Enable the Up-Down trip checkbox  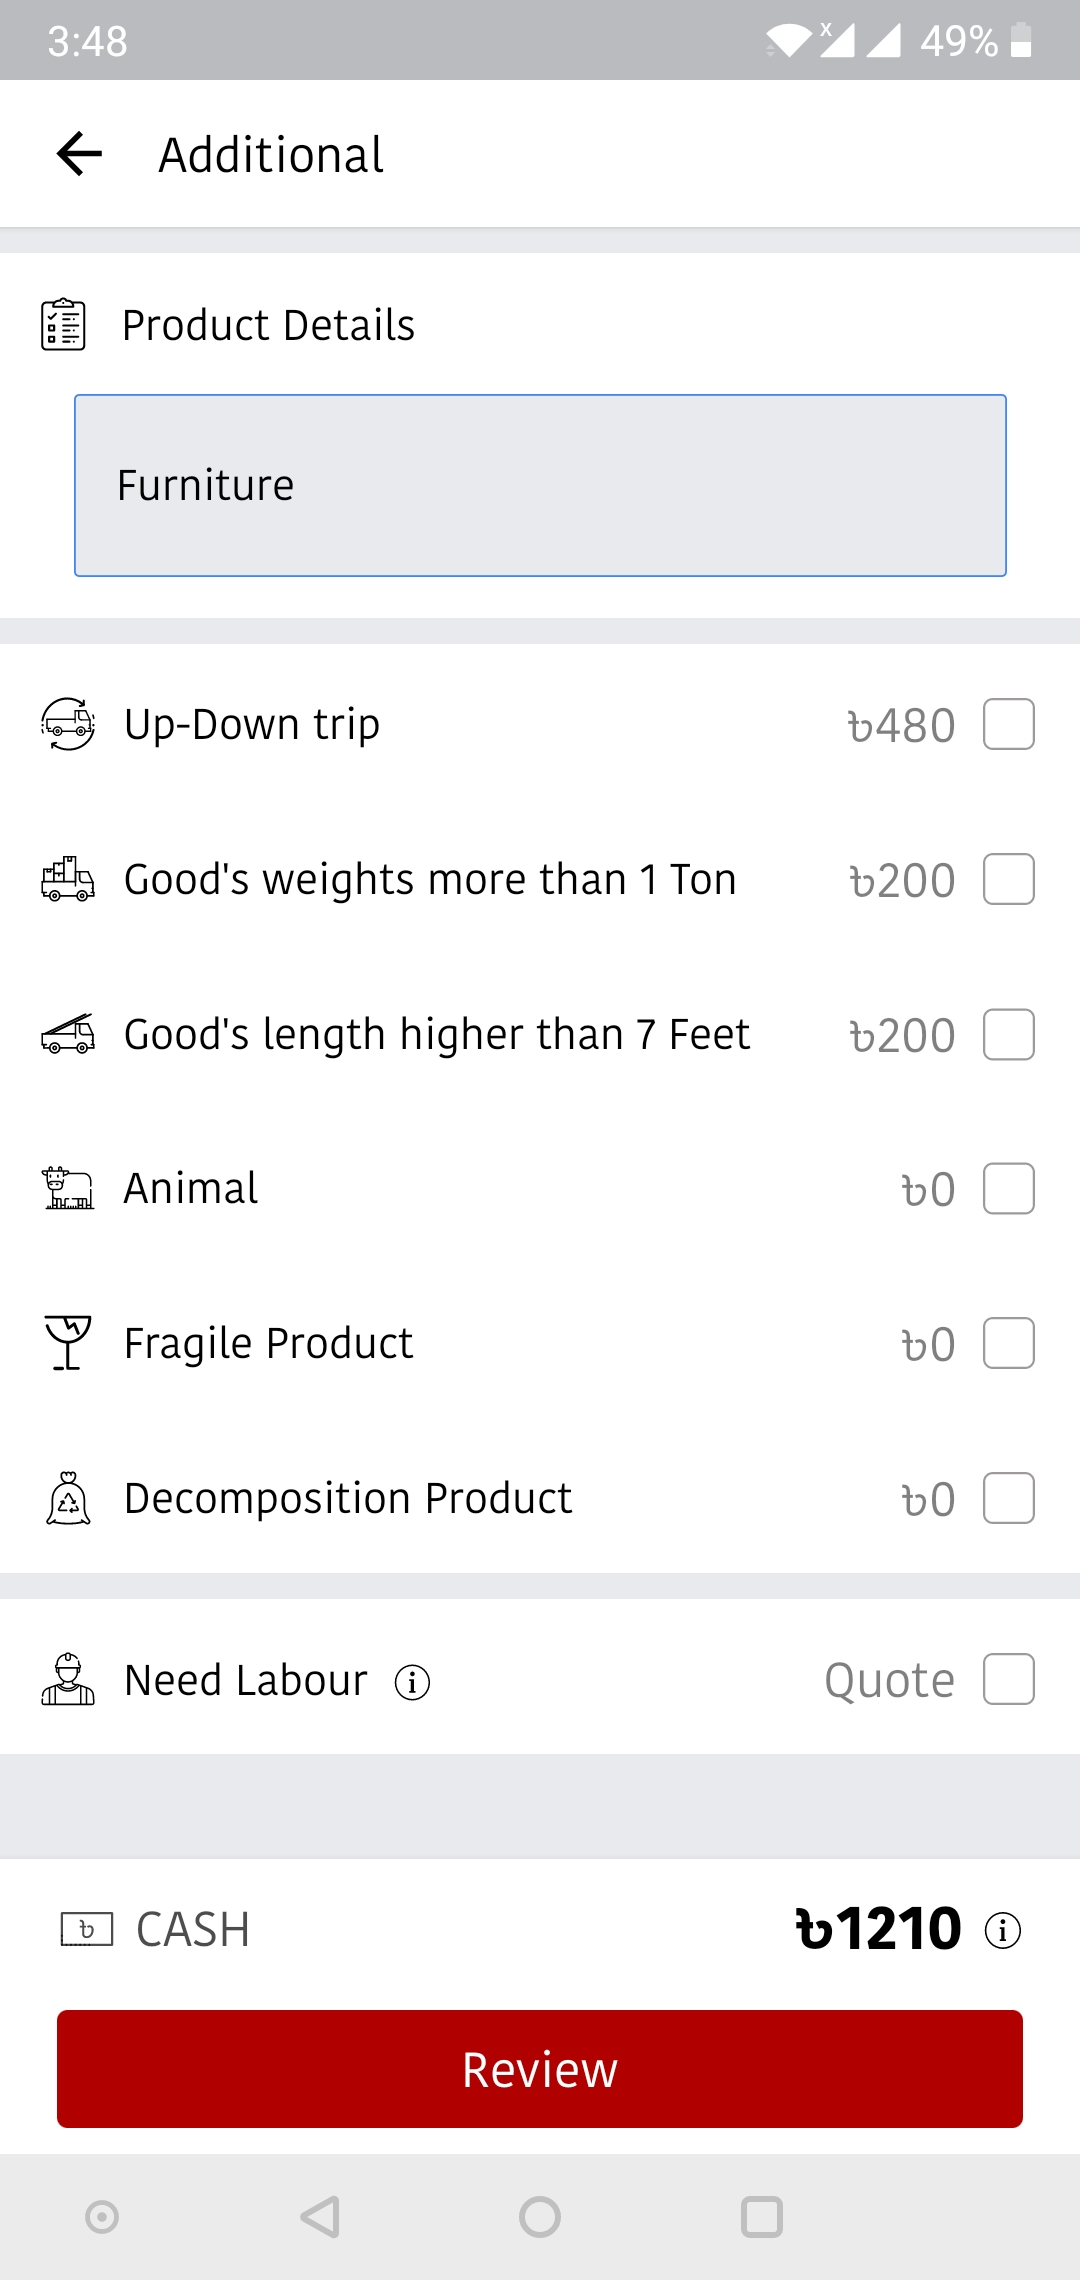1008,724
